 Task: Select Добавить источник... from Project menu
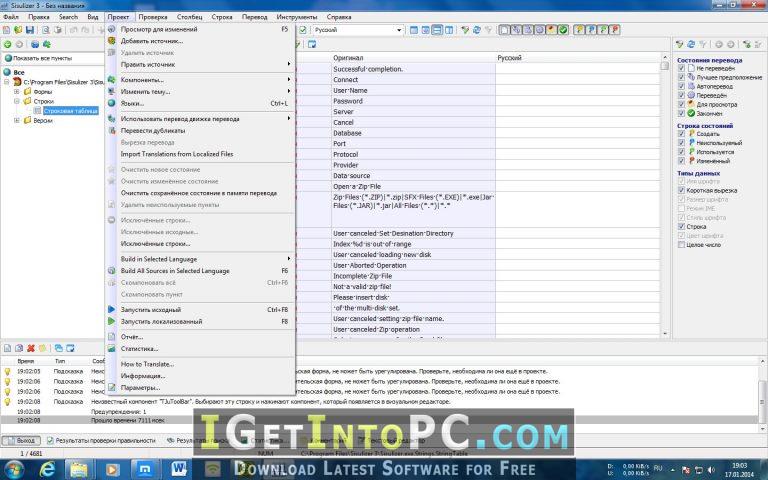152,41
